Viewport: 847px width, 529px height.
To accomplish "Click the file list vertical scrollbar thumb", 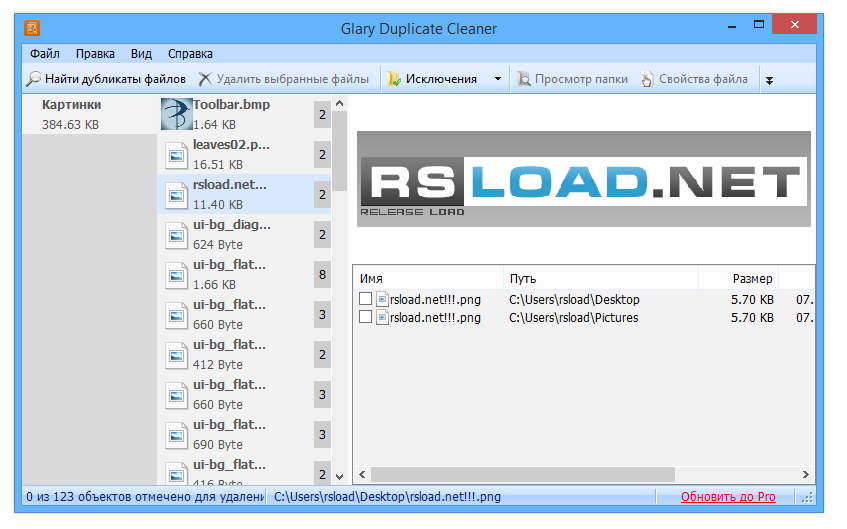I will coord(339,151).
